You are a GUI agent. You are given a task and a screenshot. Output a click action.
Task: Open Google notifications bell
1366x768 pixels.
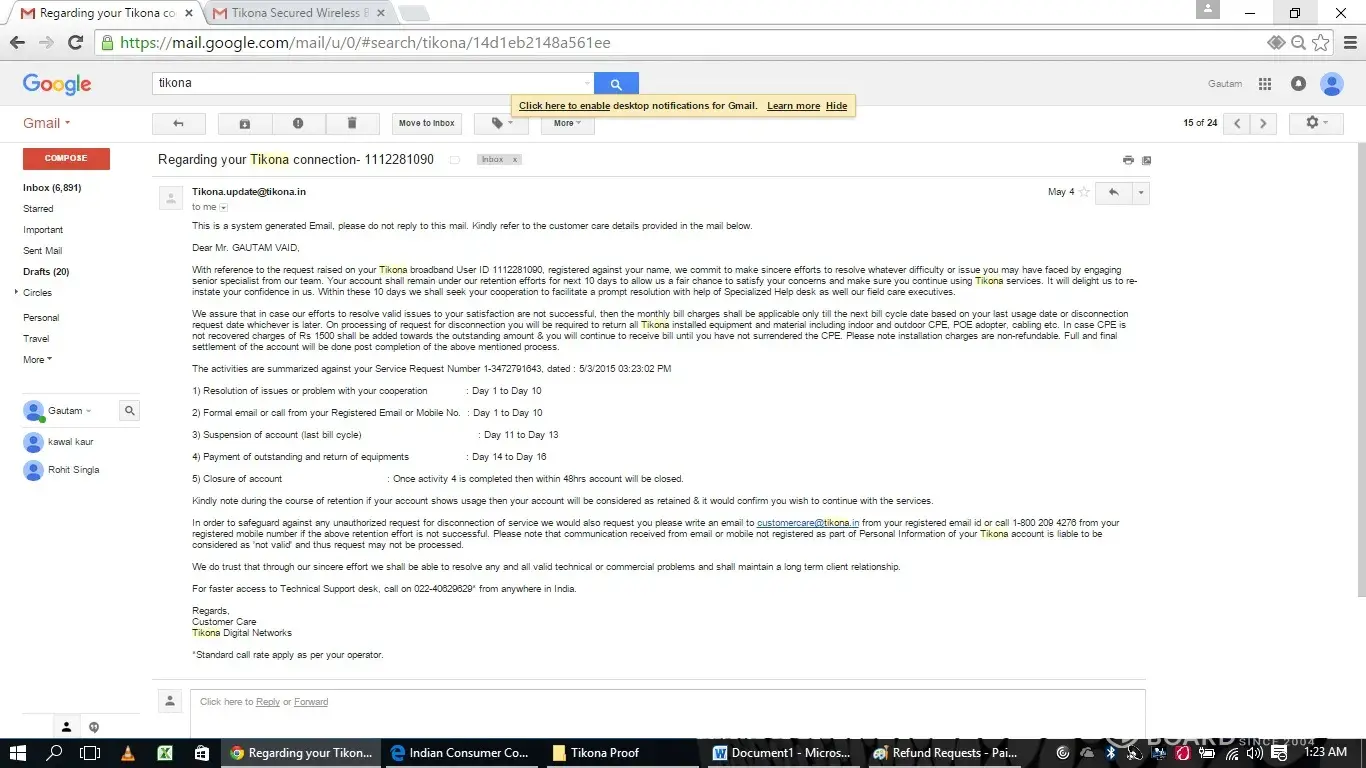pyautogui.click(x=1298, y=84)
